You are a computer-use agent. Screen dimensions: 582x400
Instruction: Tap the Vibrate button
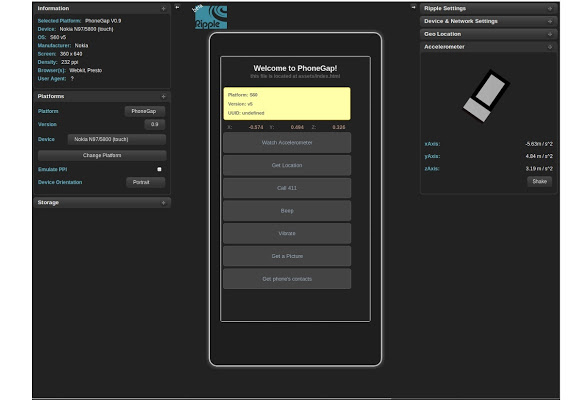coord(287,233)
